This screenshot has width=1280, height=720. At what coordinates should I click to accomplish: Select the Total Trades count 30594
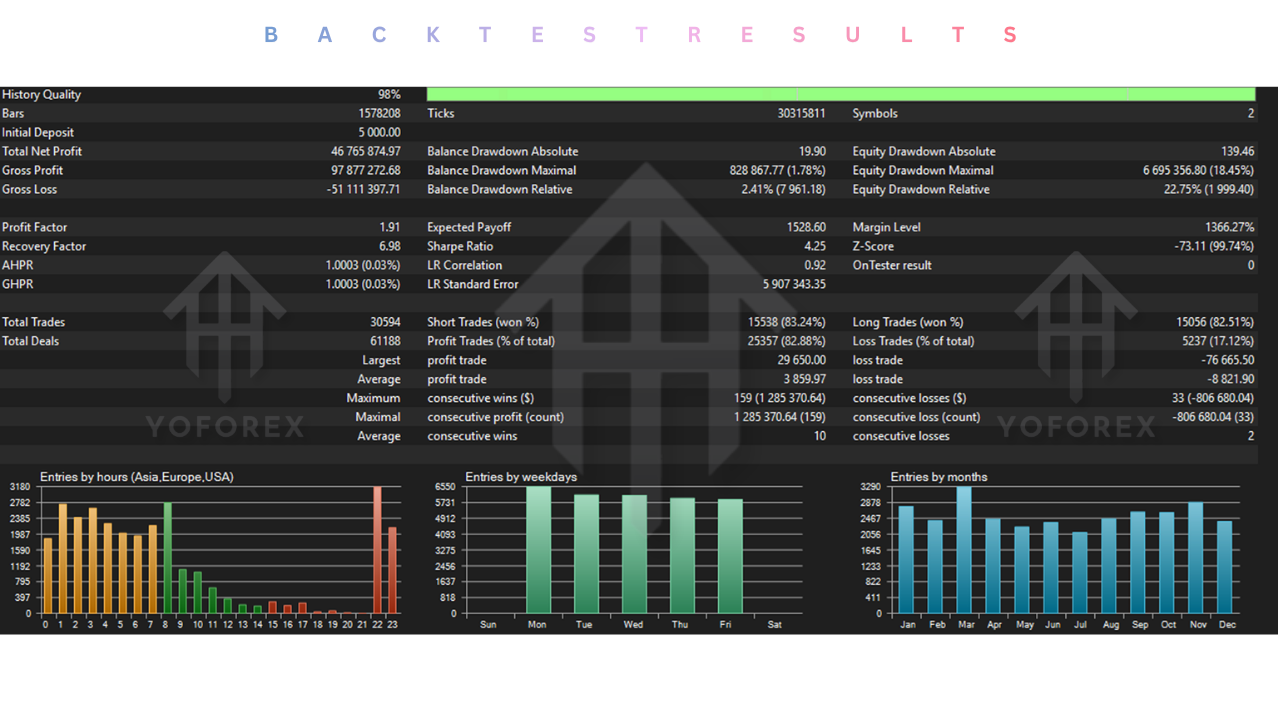388,321
